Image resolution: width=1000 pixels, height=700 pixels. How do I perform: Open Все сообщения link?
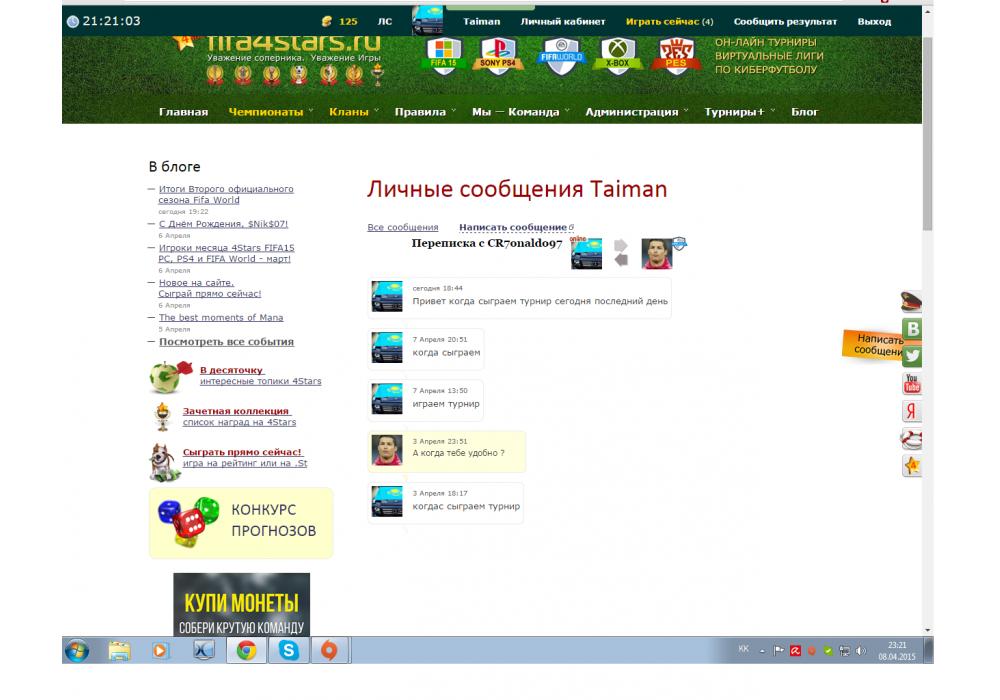[402, 227]
